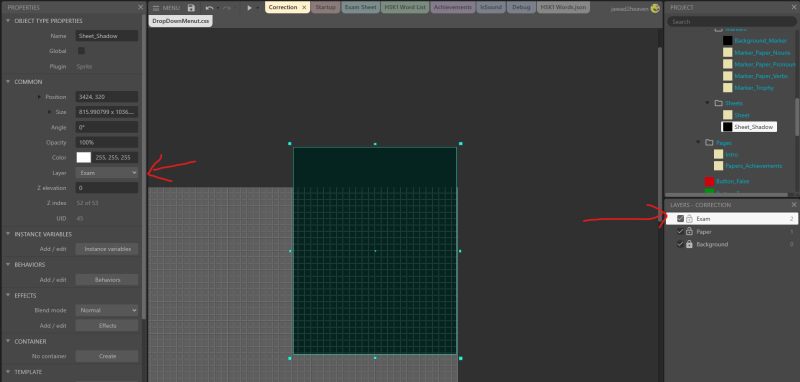This screenshot has height=382, width=800.
Task: Click the Name field Sheet_Shadow
Action: tap(107, 36)
